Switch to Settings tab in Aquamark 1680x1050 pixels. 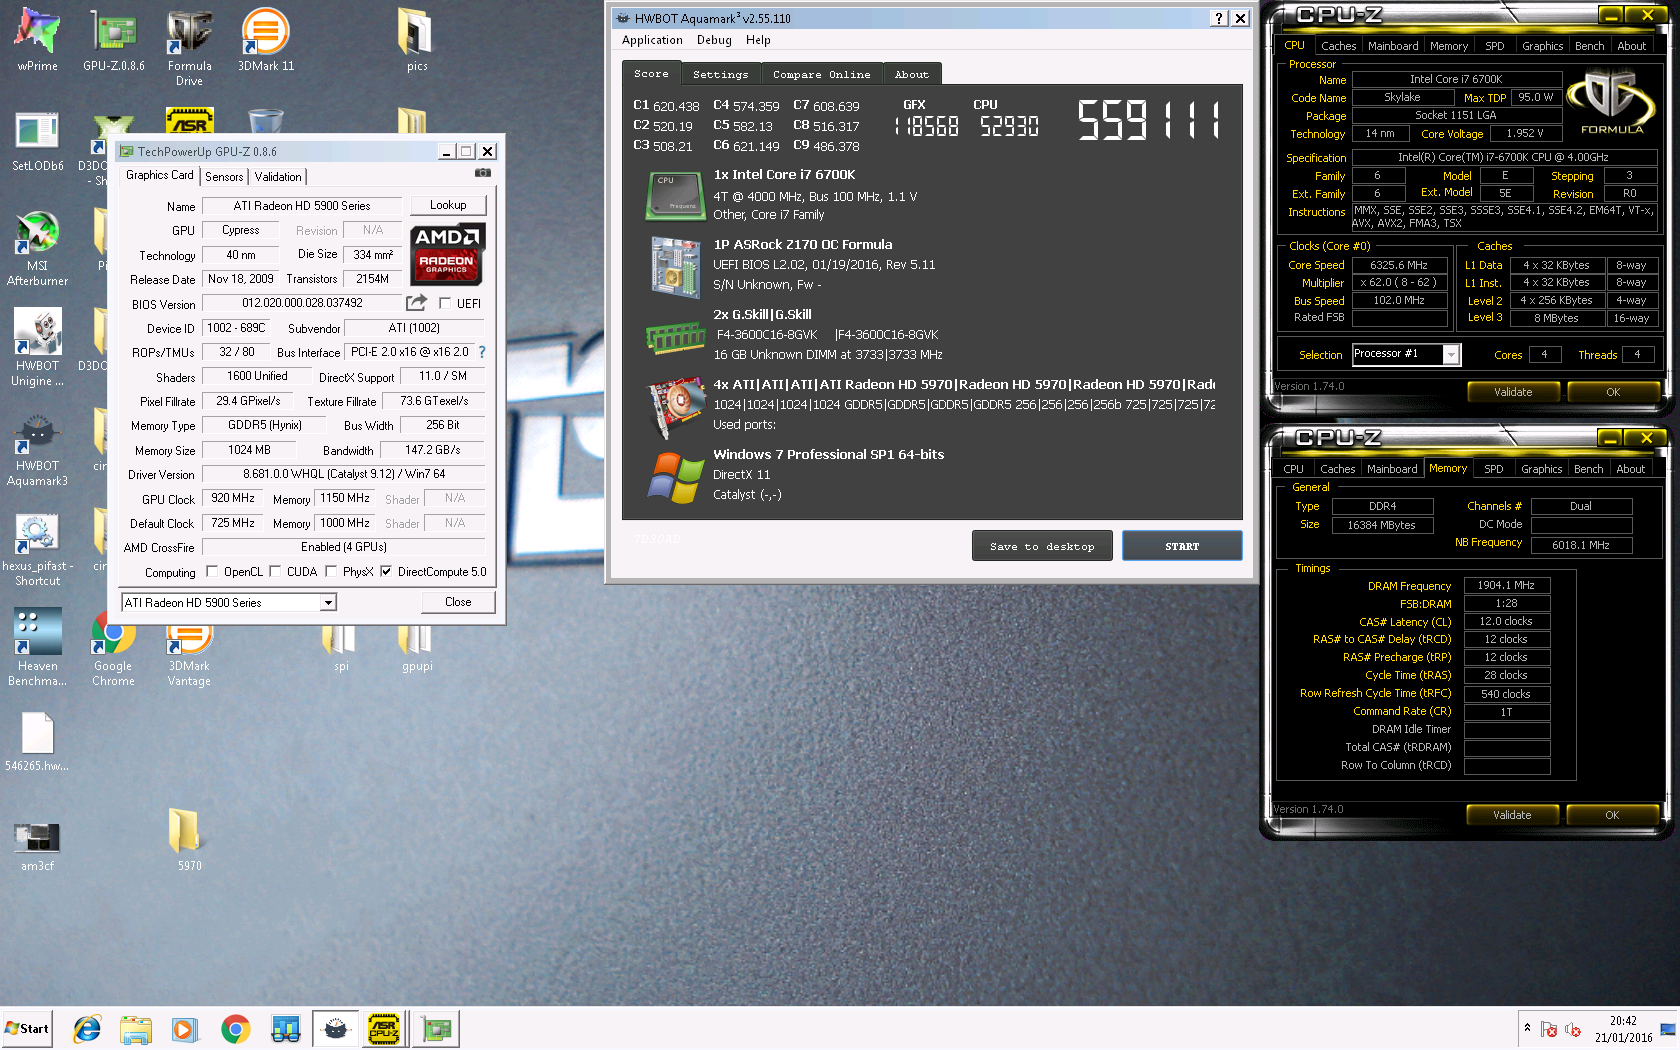pyautogui.click(x=720, y=74)
